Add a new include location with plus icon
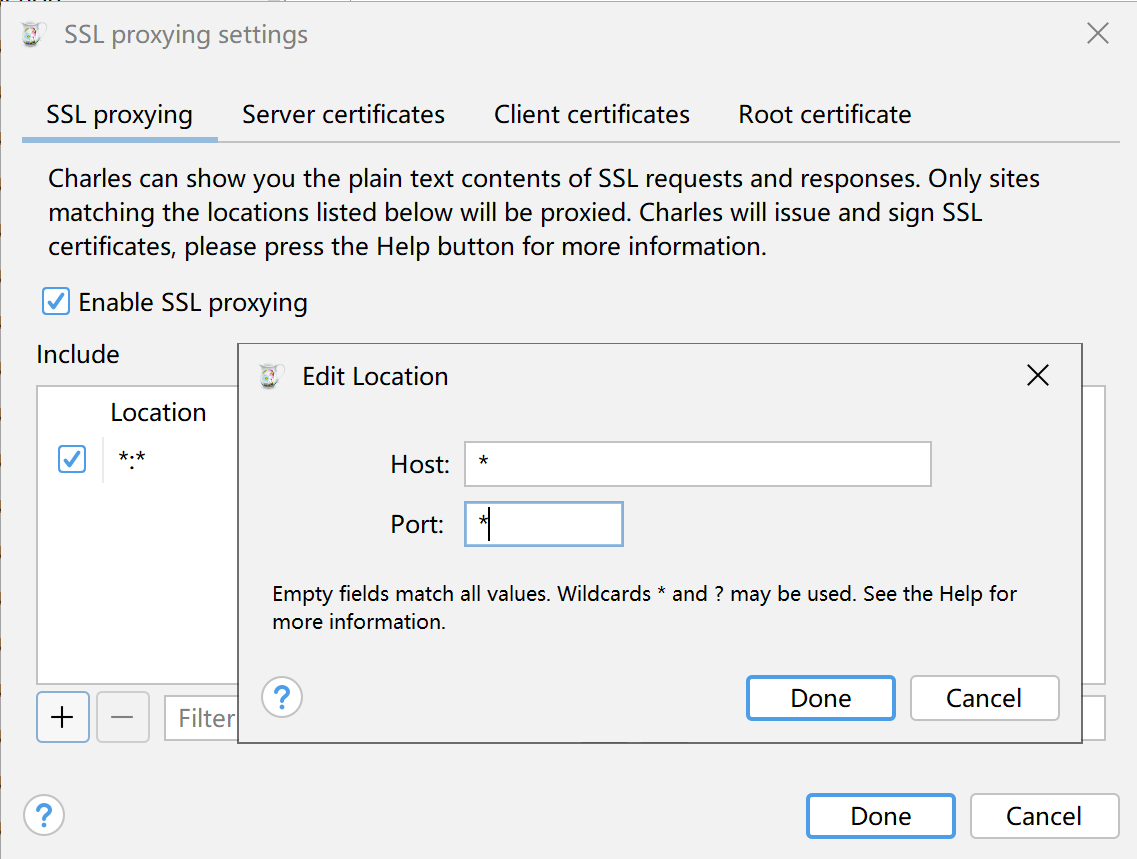This screenshot has height=859, width=1137. pos(63,717)
